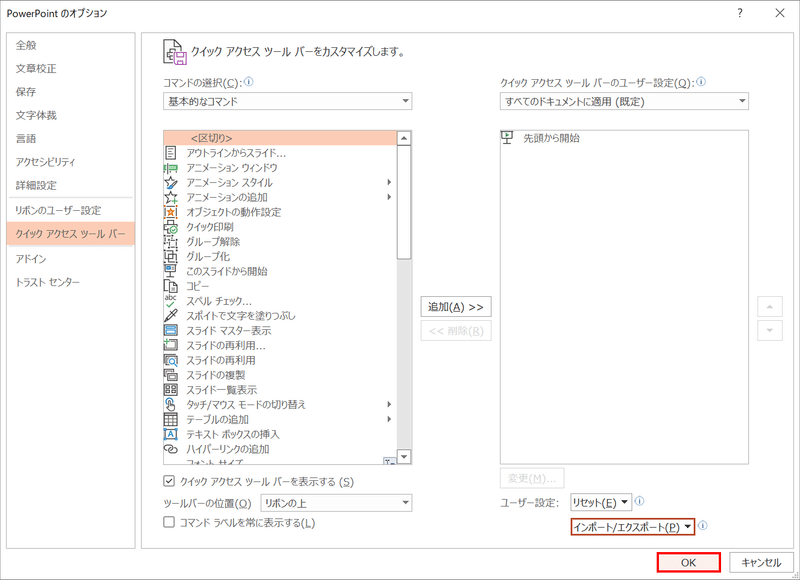Open the リボンの上 toolbar position dropdown
Viewport: 800px width, 580px height.
coord(336,503)
